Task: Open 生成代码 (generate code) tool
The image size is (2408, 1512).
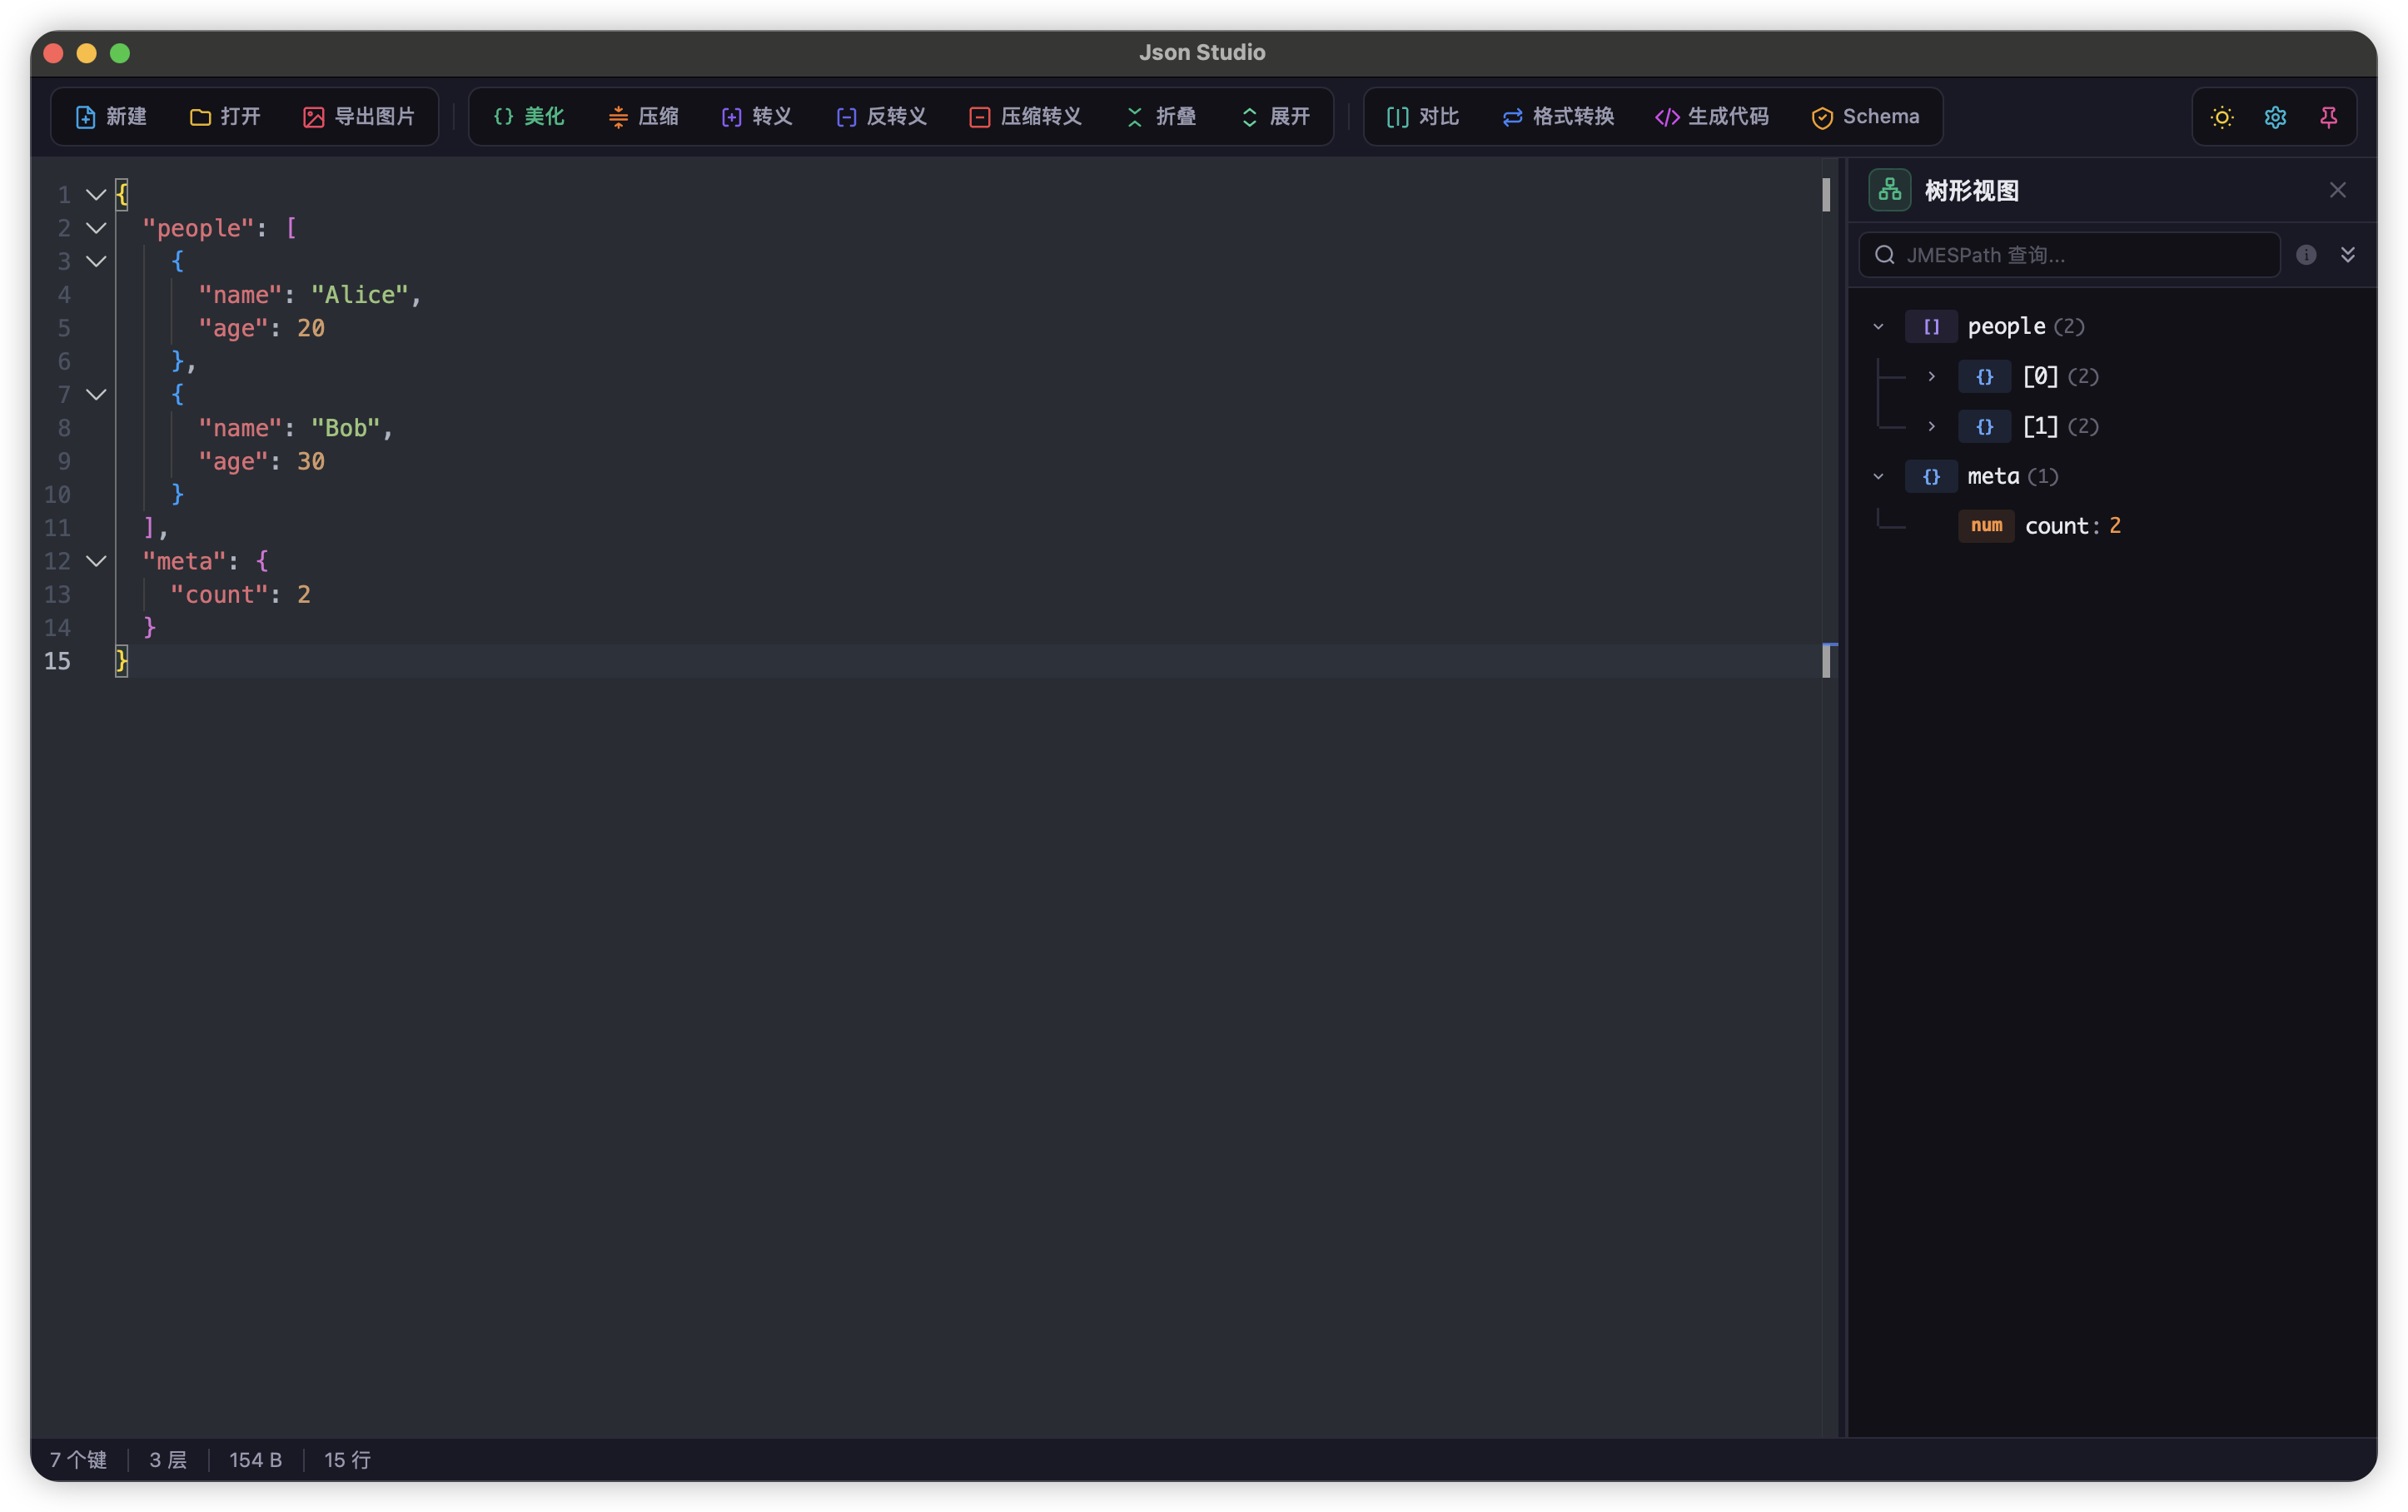Action: (1710, 116)
